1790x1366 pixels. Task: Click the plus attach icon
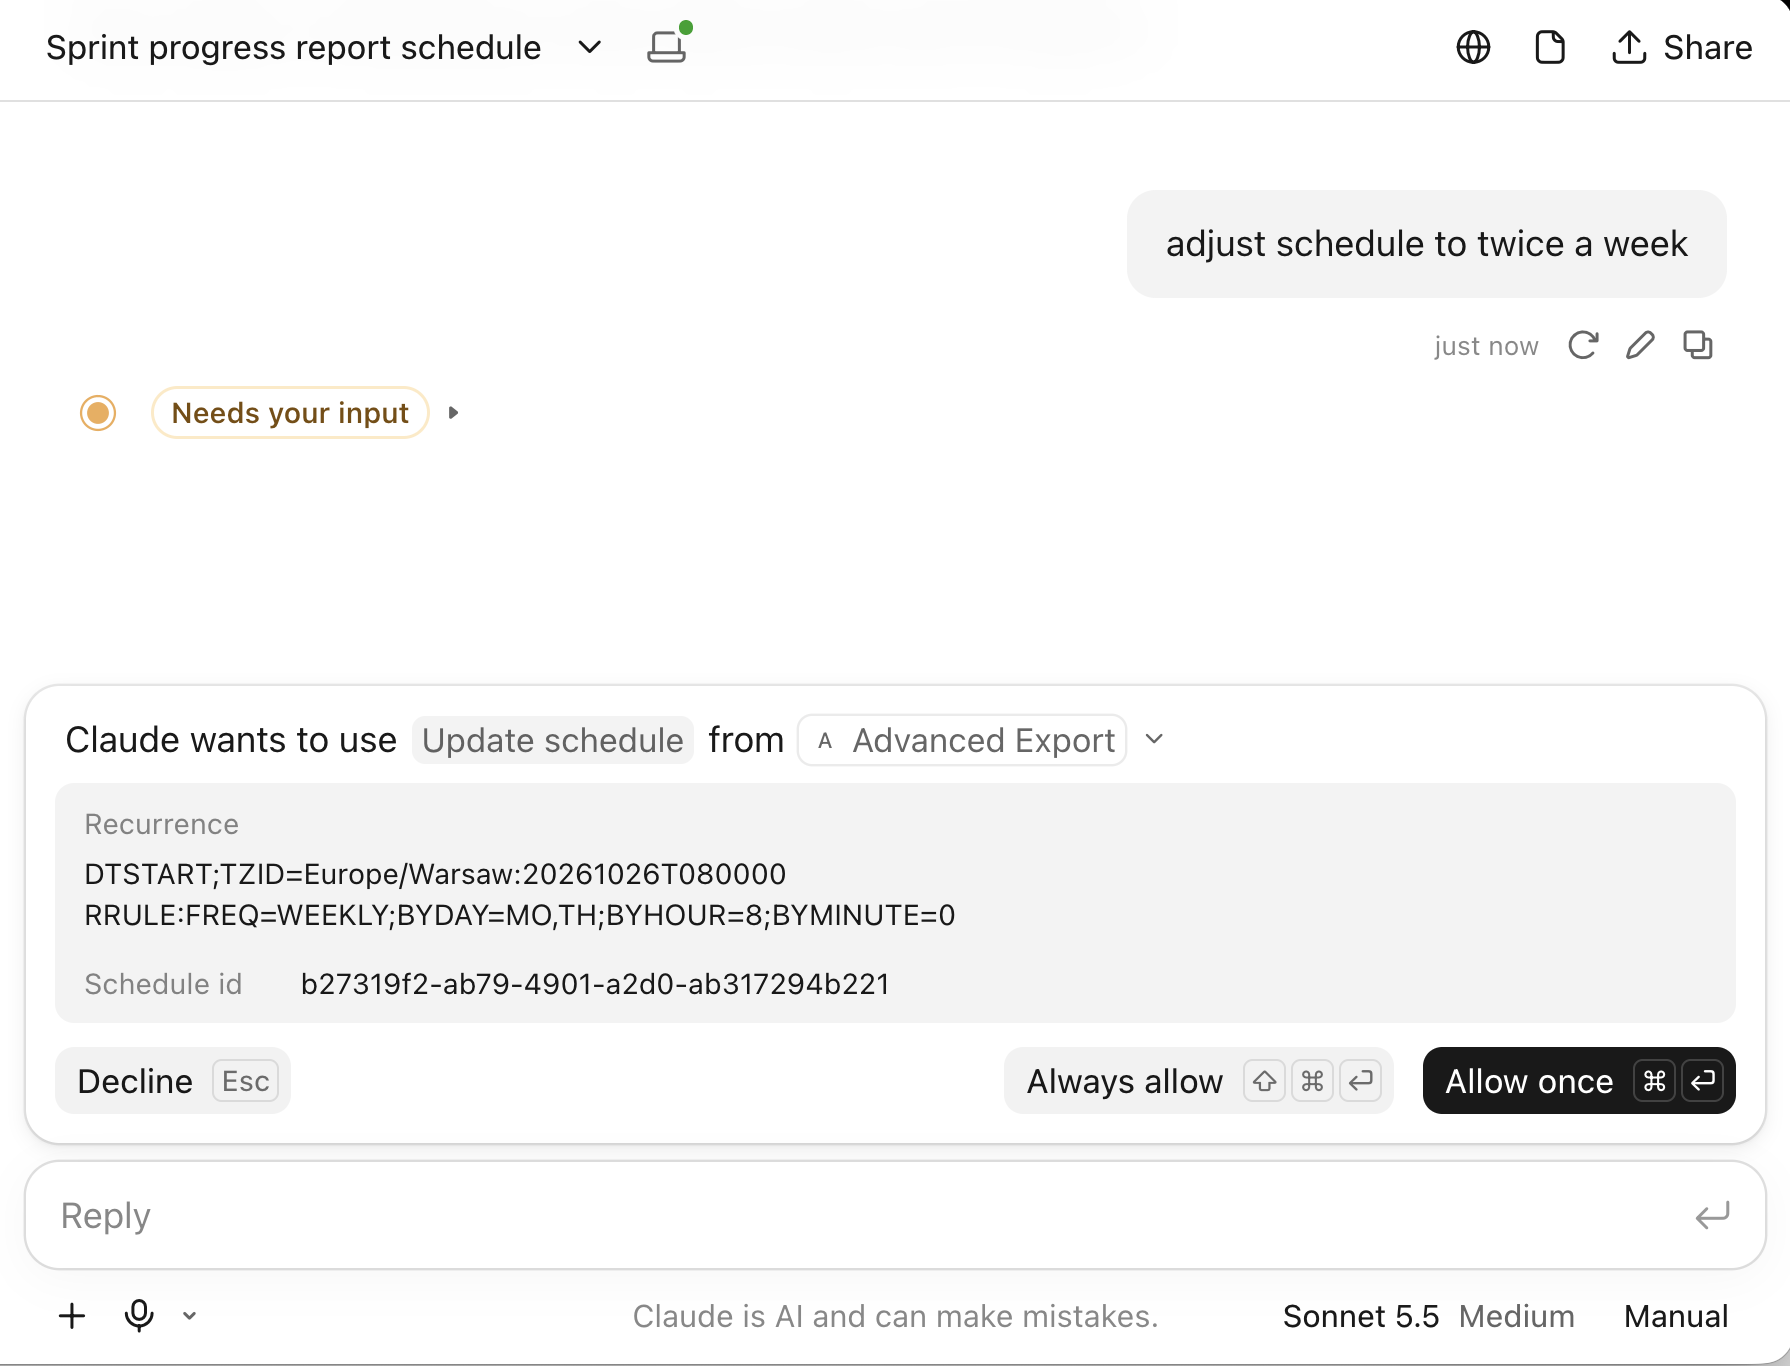click(72, 1316)
